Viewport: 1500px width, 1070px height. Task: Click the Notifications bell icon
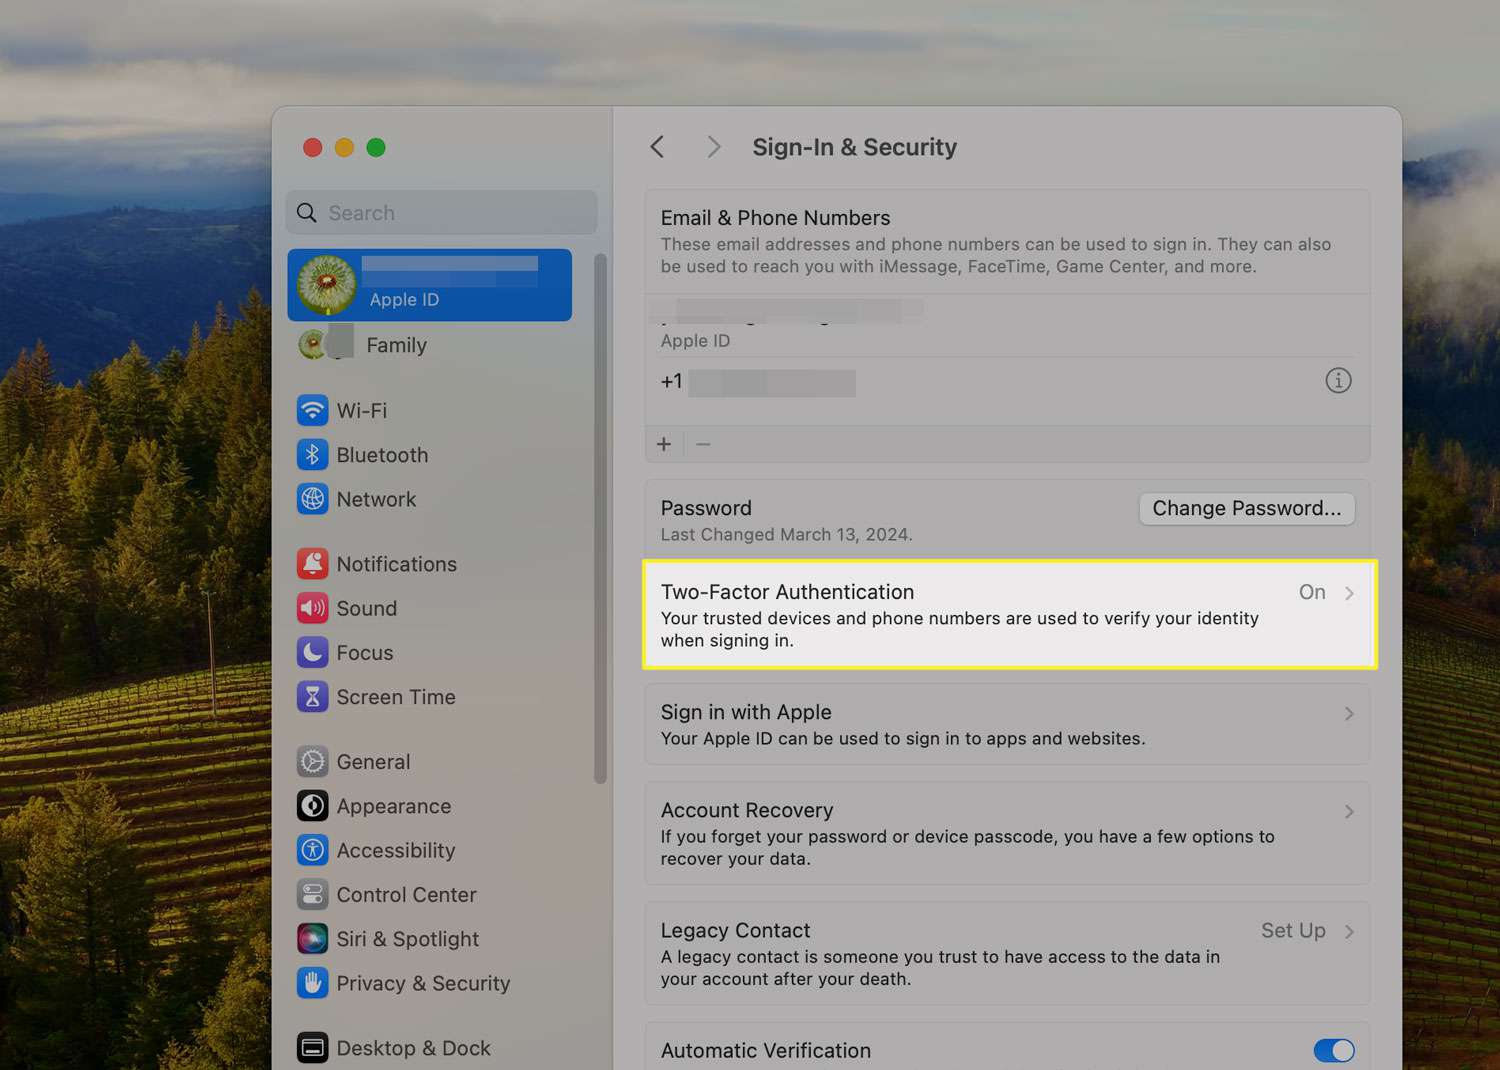coord(313,564)
